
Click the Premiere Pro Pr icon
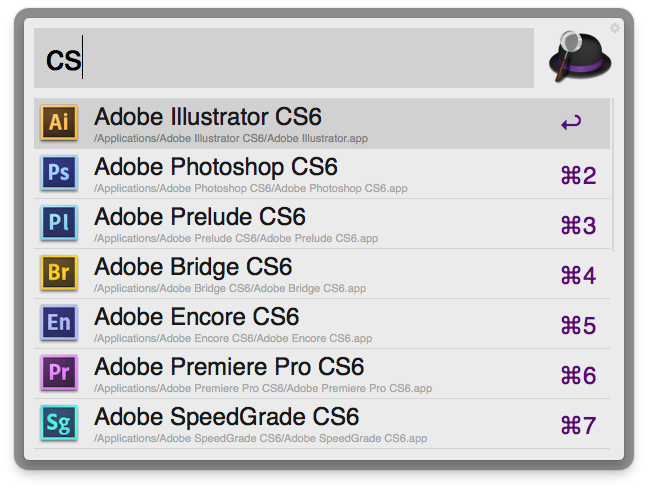[59, 373]
